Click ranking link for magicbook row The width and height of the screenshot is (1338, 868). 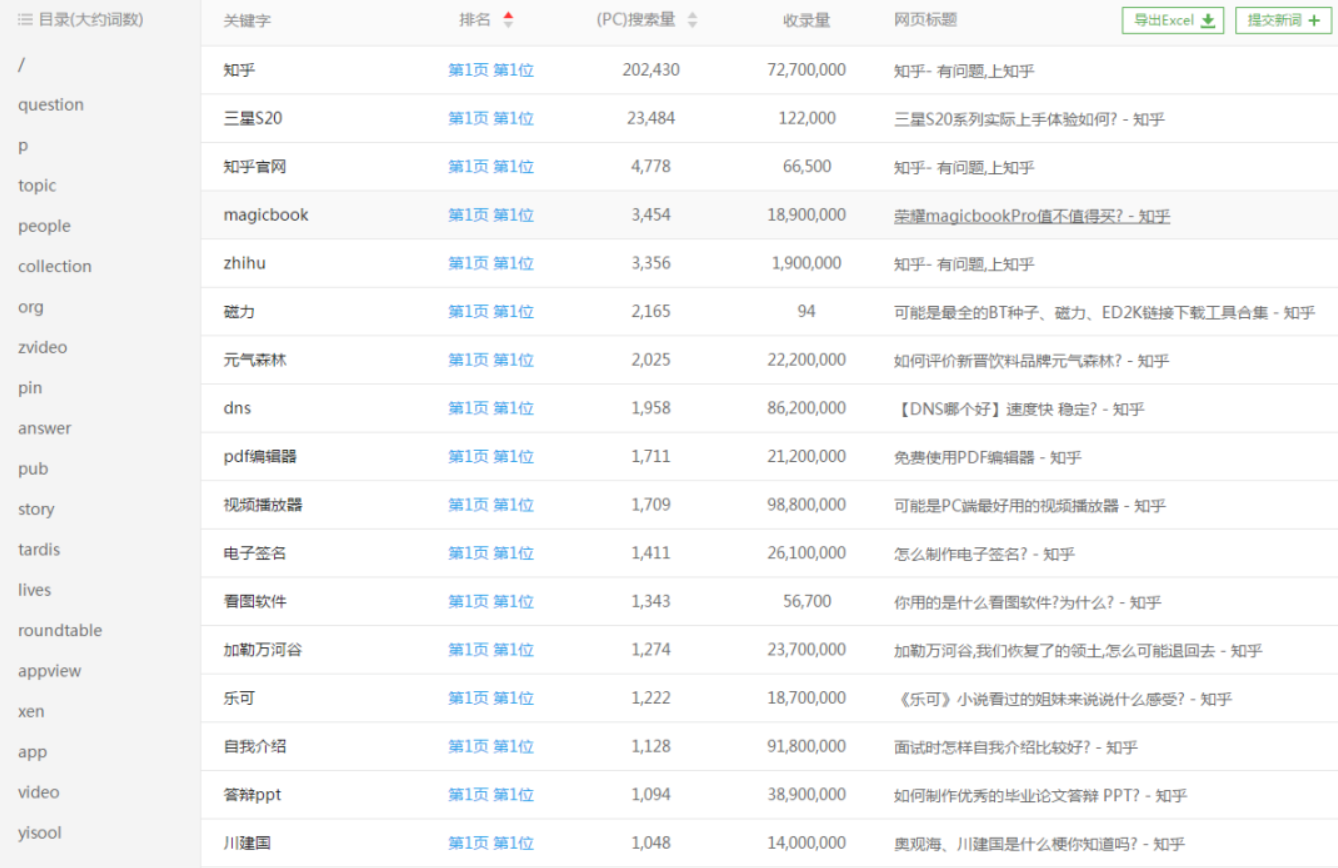click(x=491, y=215)
